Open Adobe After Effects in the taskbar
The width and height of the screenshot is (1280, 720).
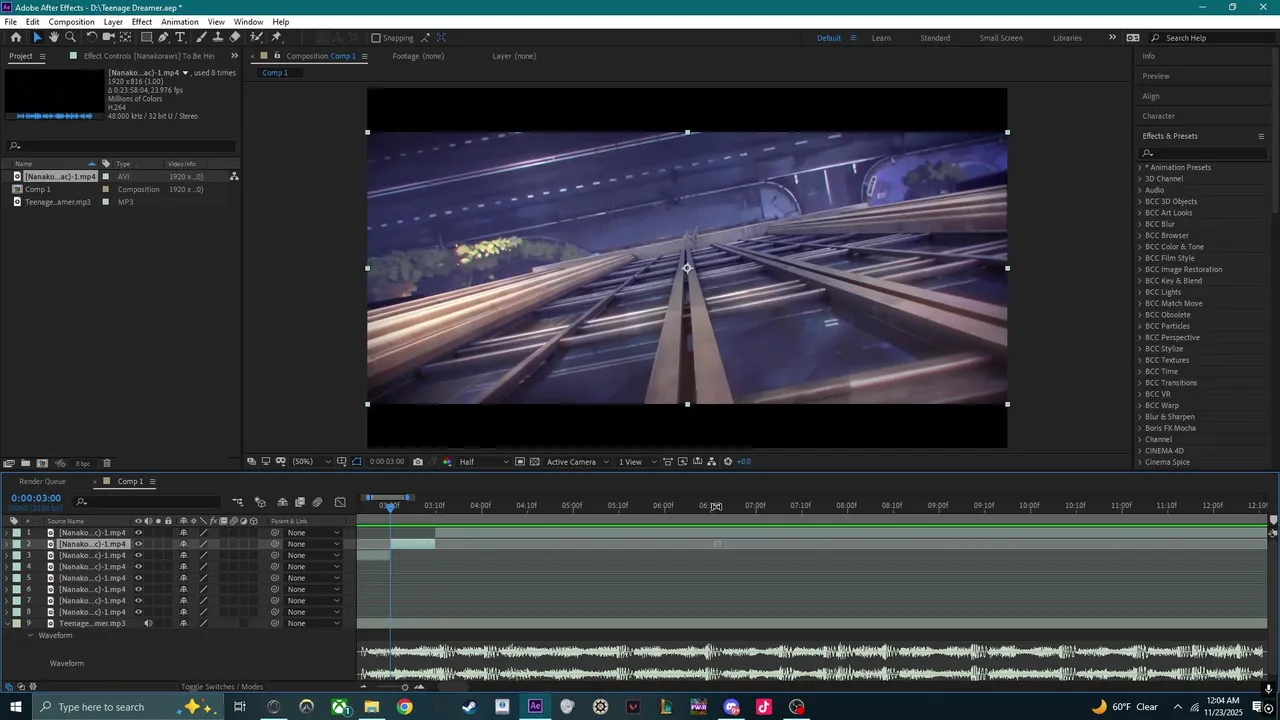pyautogui.click(x=535, y=707)
